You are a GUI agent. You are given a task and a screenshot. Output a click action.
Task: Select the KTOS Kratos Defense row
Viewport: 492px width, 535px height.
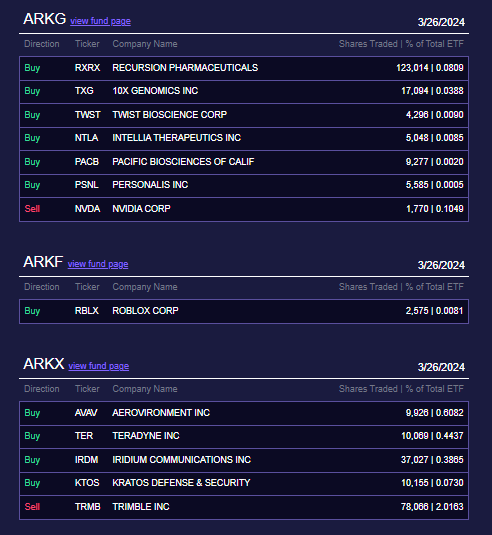click(244, 483)
